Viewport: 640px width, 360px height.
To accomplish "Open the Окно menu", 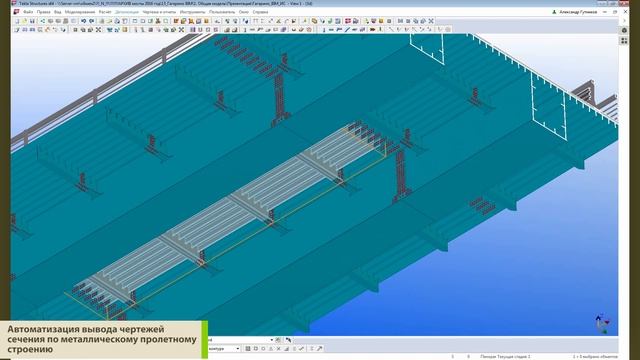I will pyautogui.click(x=244, y=12).
